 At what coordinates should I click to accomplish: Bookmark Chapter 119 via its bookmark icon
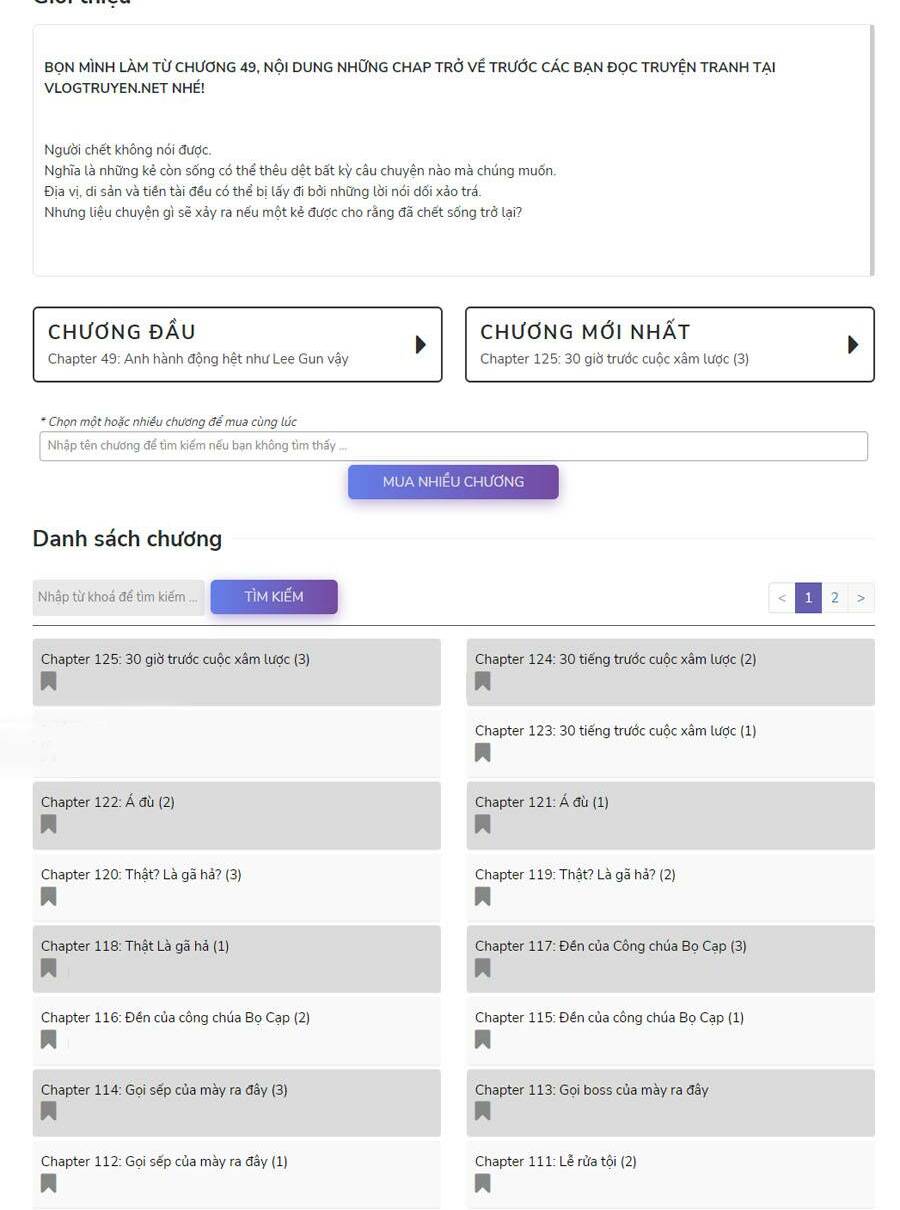click(x=482, y=897)
